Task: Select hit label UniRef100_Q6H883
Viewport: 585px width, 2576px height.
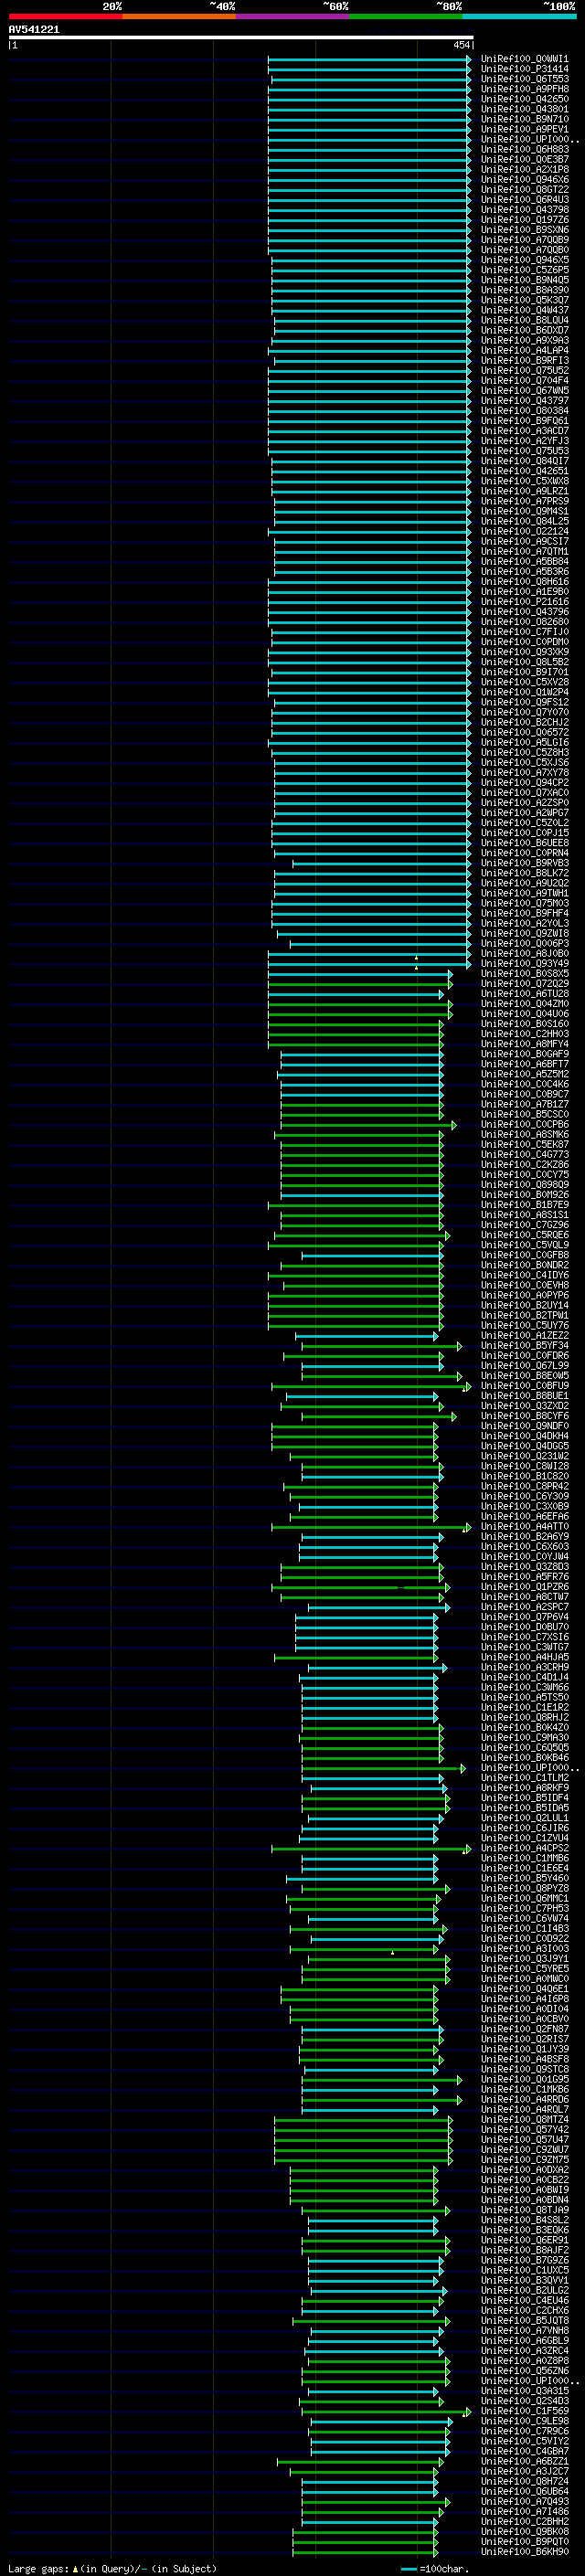Action: click(x=524, y=150)
